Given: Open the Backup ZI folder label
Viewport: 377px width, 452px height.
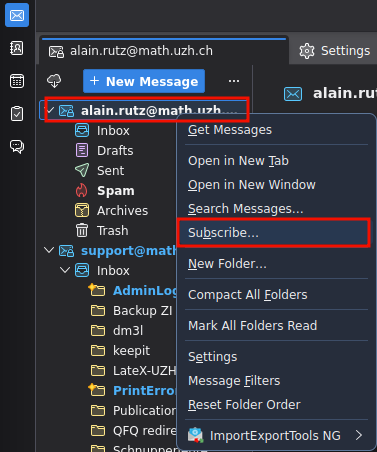Looking at the screenshot, I should pos(142,311).
